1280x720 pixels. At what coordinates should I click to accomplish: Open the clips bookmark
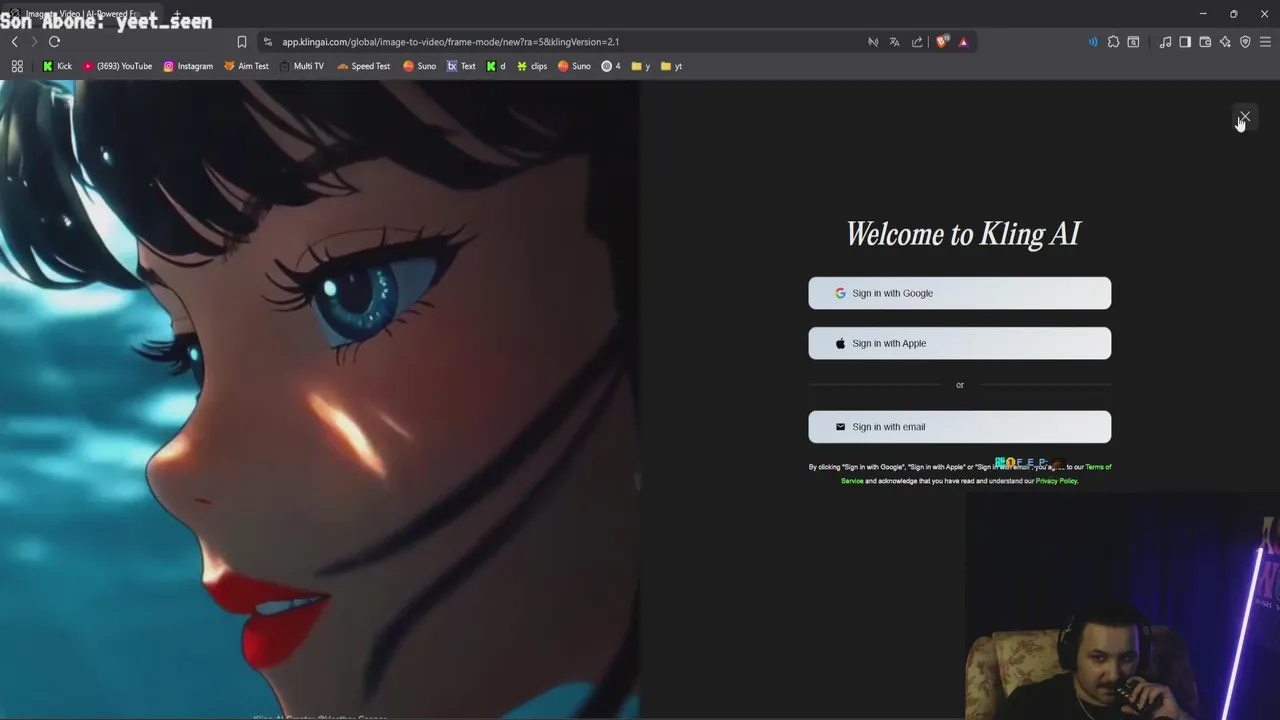(532, 66)
